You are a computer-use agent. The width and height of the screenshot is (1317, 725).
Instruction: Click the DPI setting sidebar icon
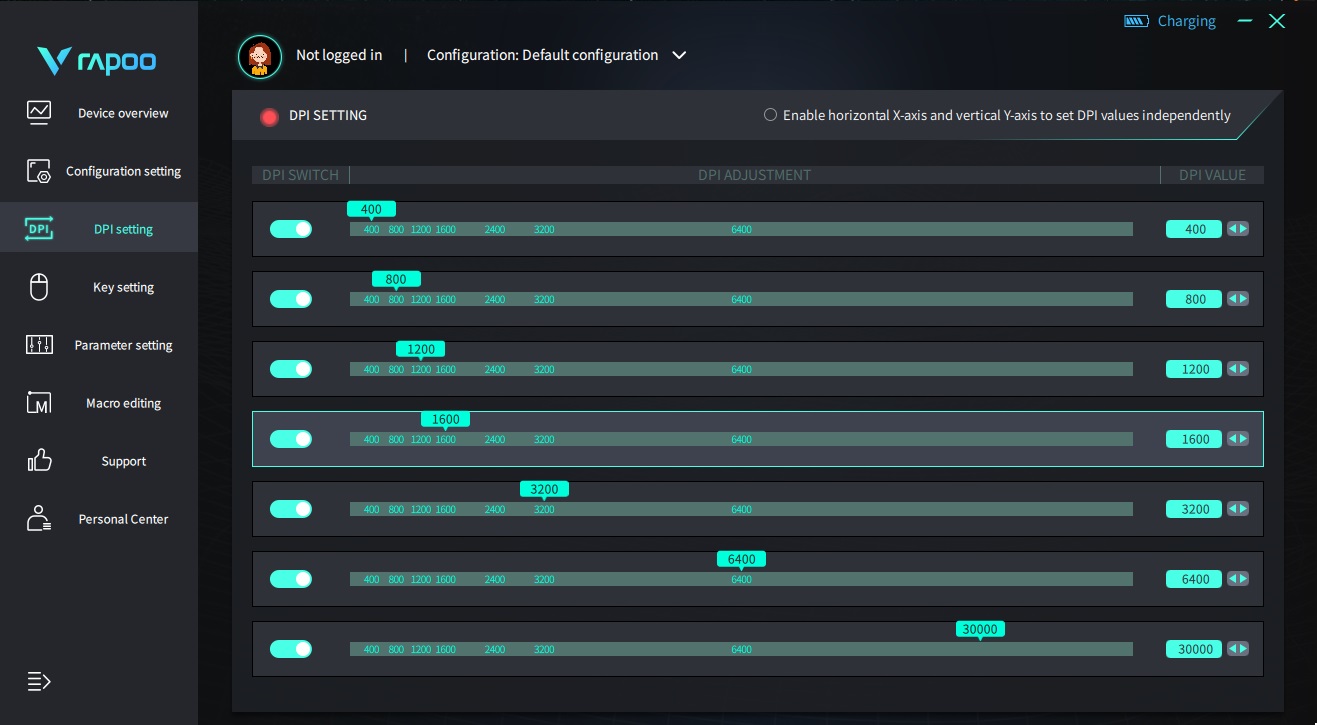point(39,229)
